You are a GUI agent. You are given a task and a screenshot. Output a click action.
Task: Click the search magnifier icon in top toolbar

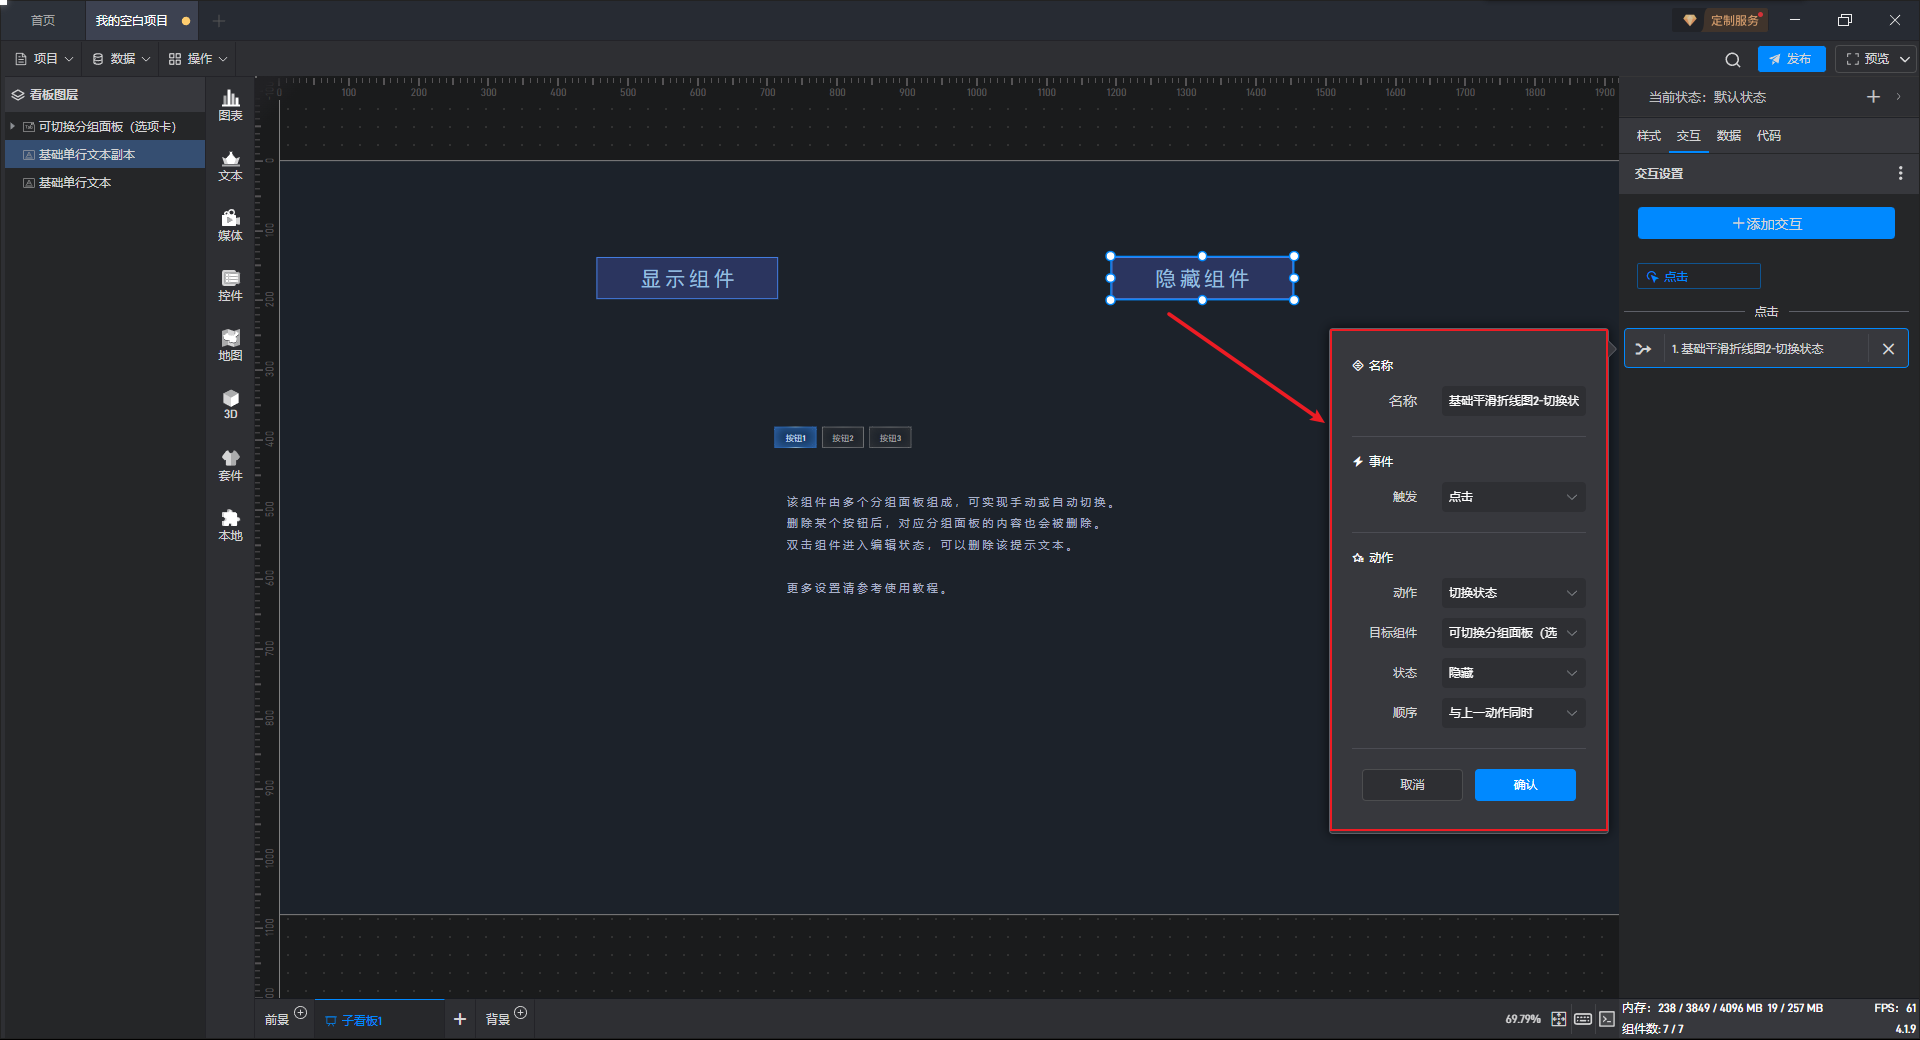point(1732,60)
